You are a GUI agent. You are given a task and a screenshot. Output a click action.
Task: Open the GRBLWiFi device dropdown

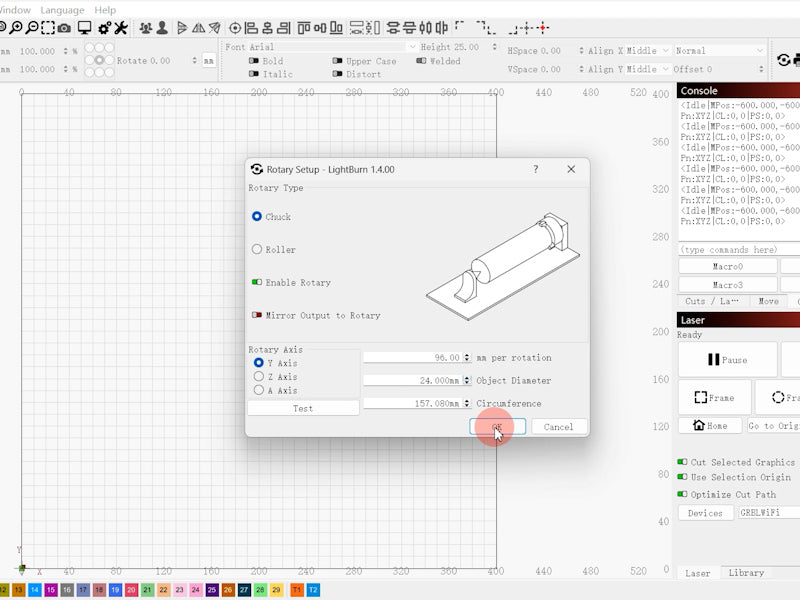tap(769, 513)
